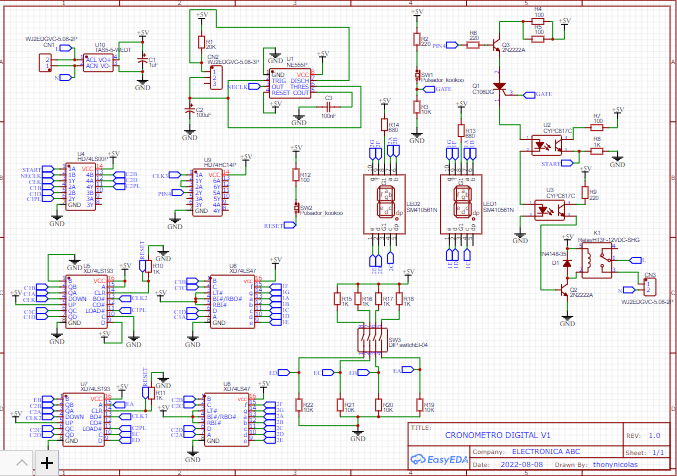Select resistor R12 100
The width and height of the screenshot is (677, 476).
point(296,175)
